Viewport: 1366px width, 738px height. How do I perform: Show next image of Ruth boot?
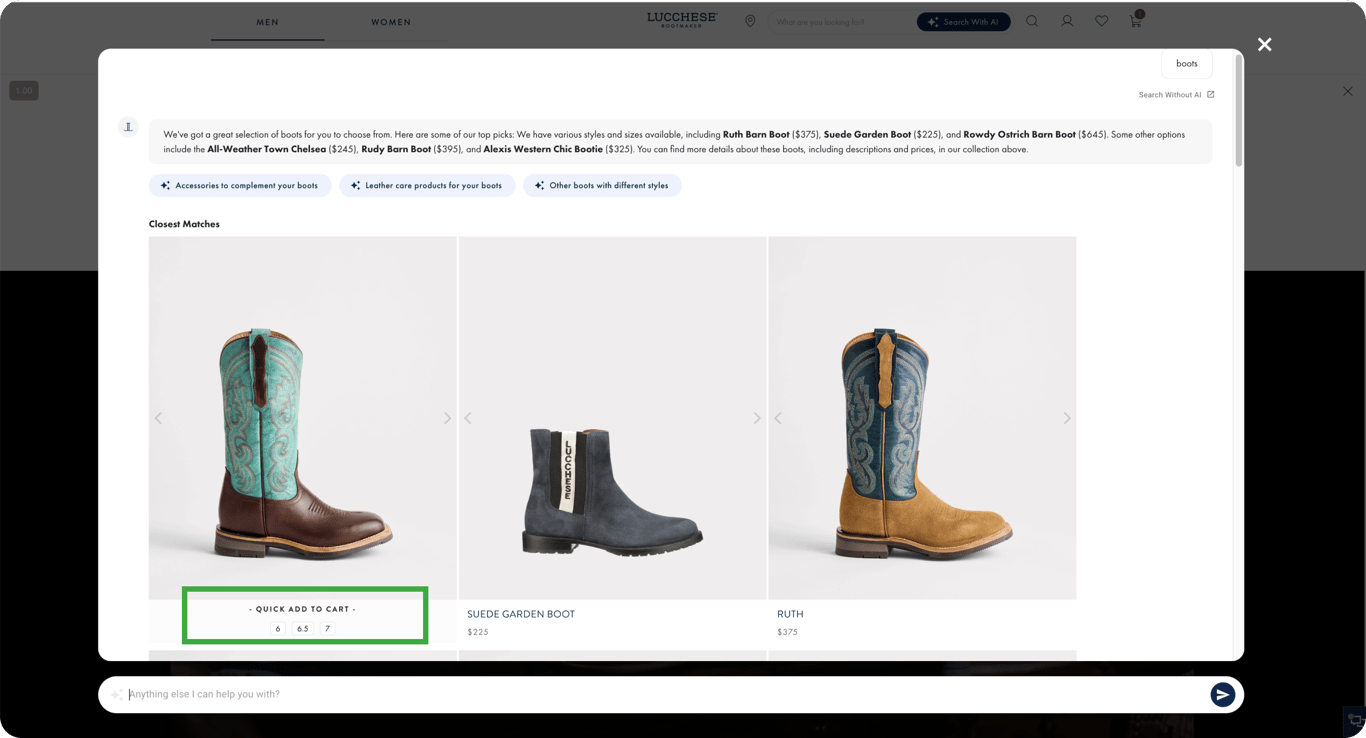1067,418
